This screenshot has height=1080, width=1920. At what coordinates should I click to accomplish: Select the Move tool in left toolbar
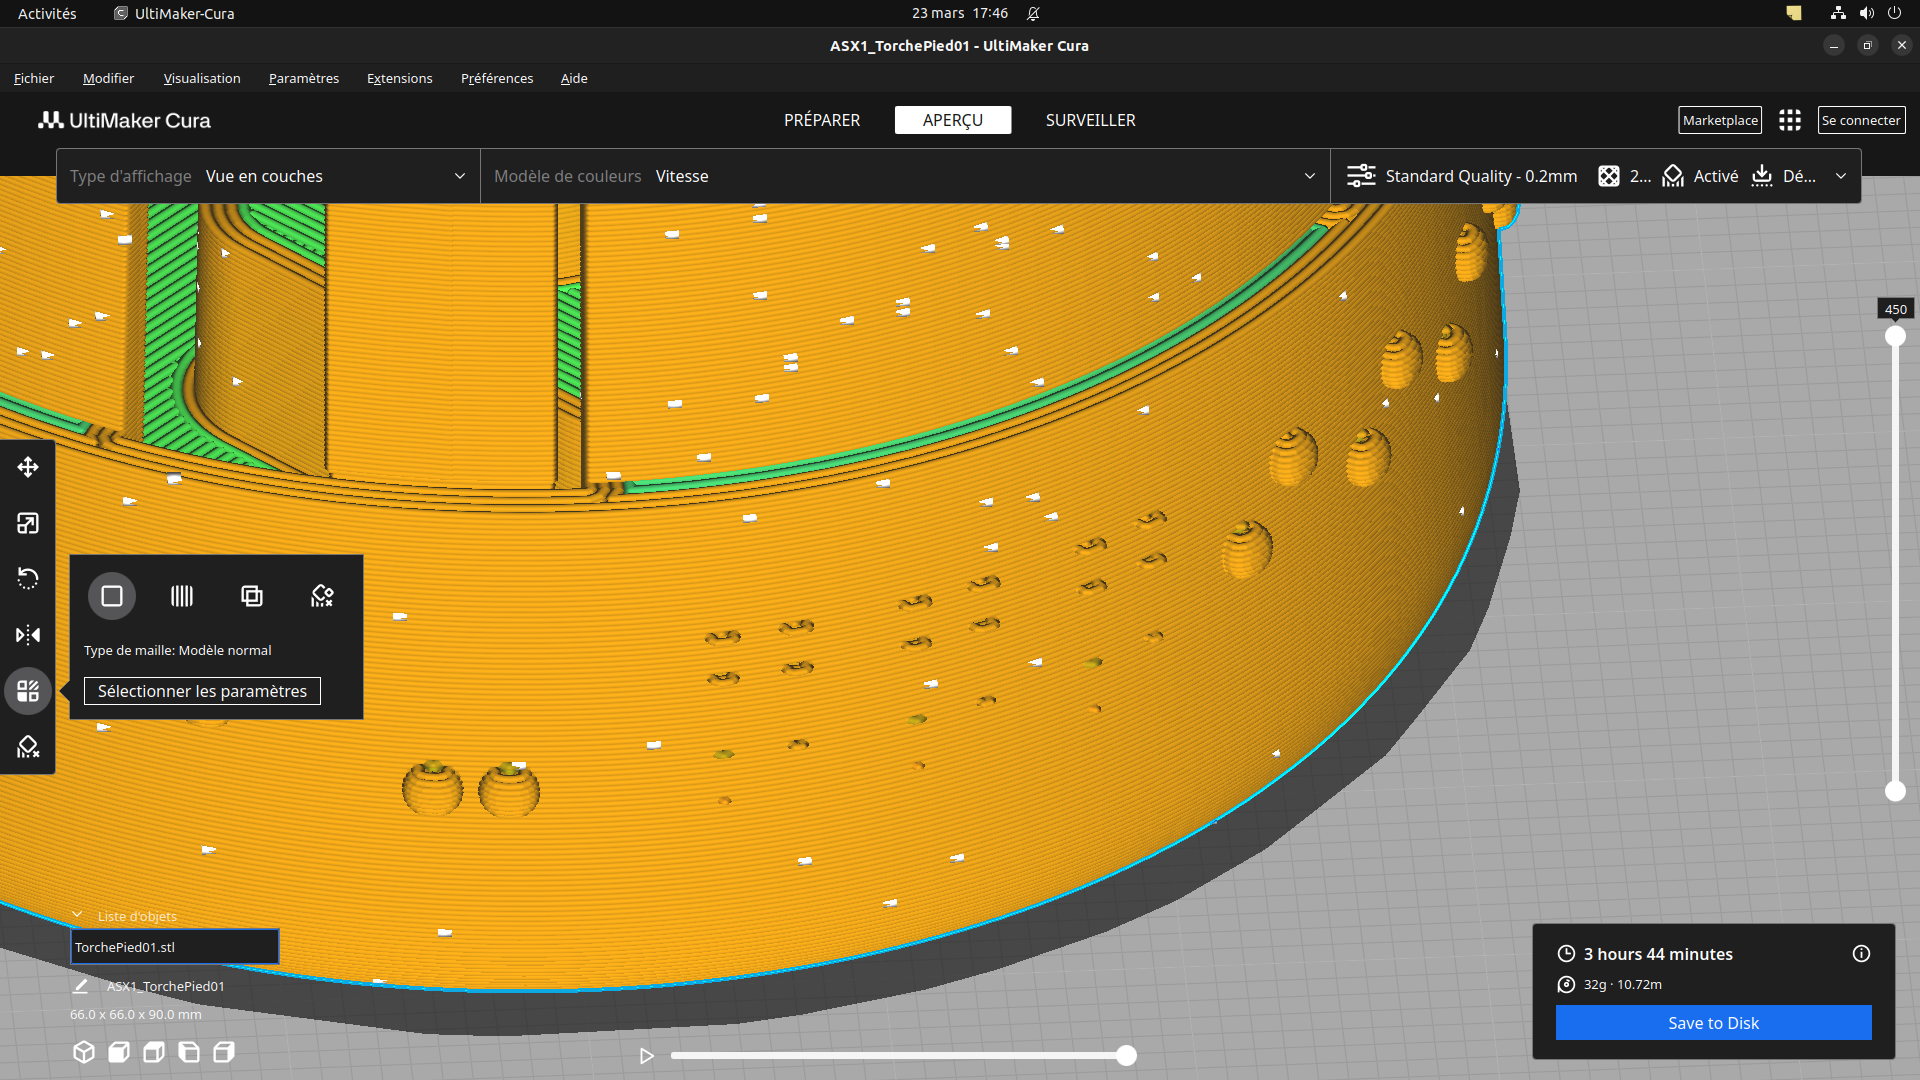pos(28,467)
